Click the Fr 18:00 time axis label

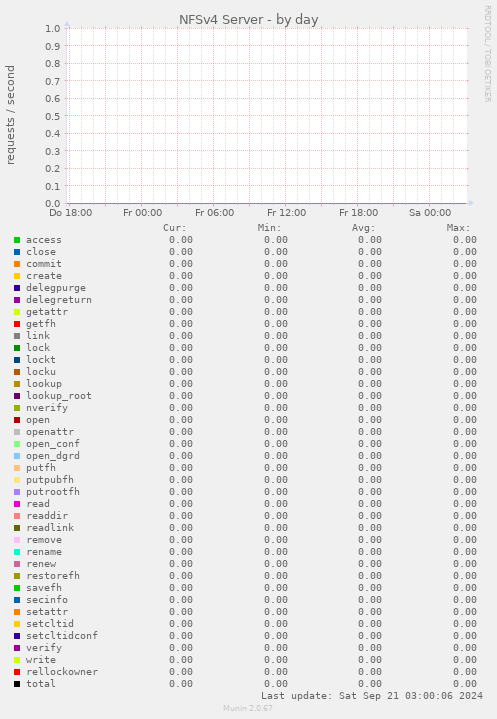pyautogui.click(x=359, y=213)
